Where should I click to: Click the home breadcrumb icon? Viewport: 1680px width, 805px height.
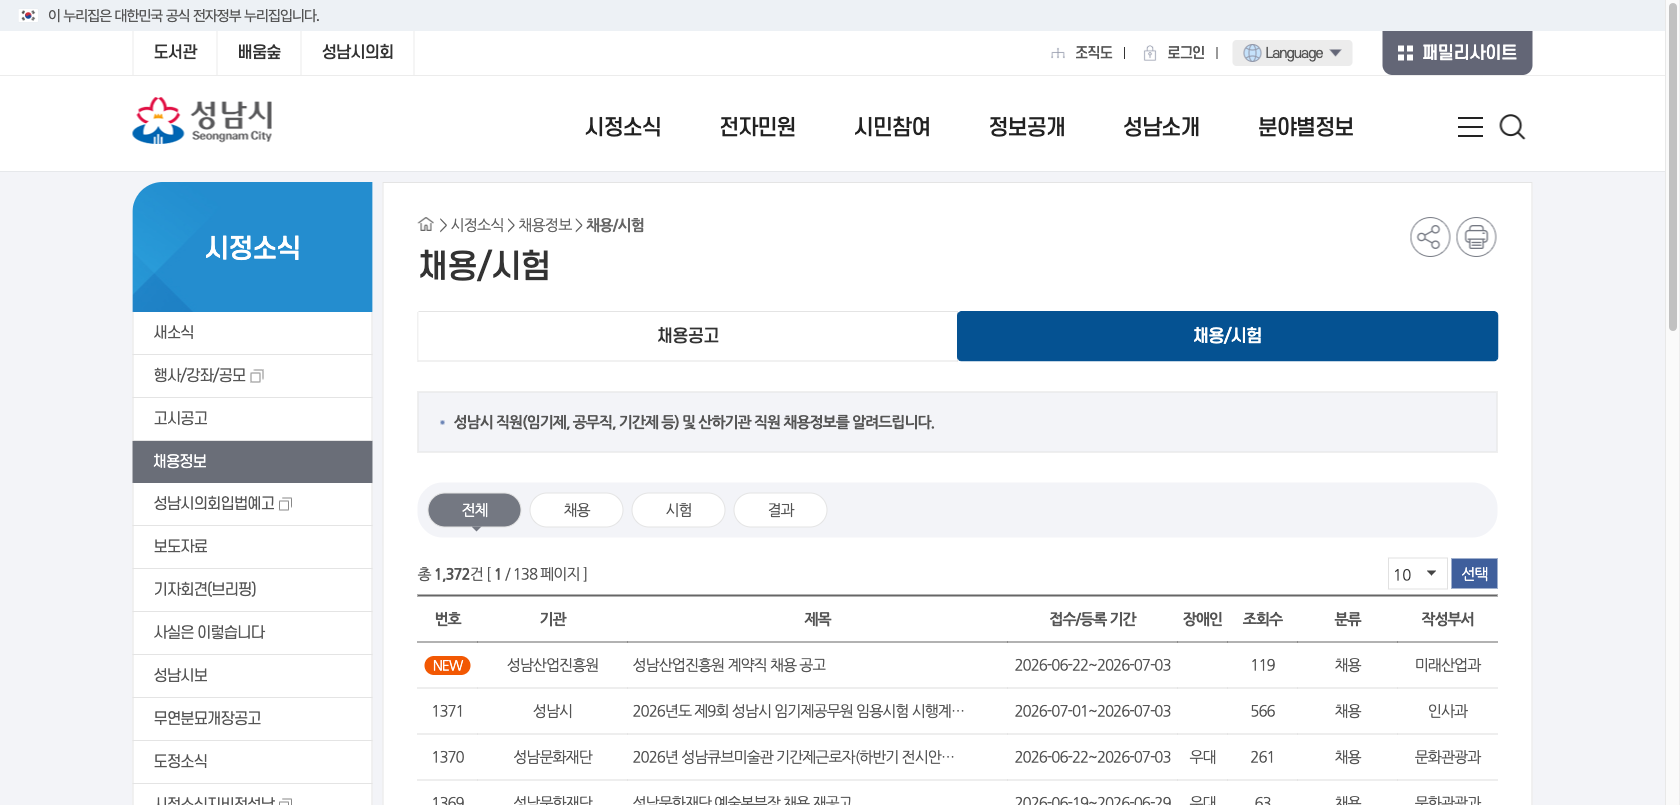click(x=426, y=225)
